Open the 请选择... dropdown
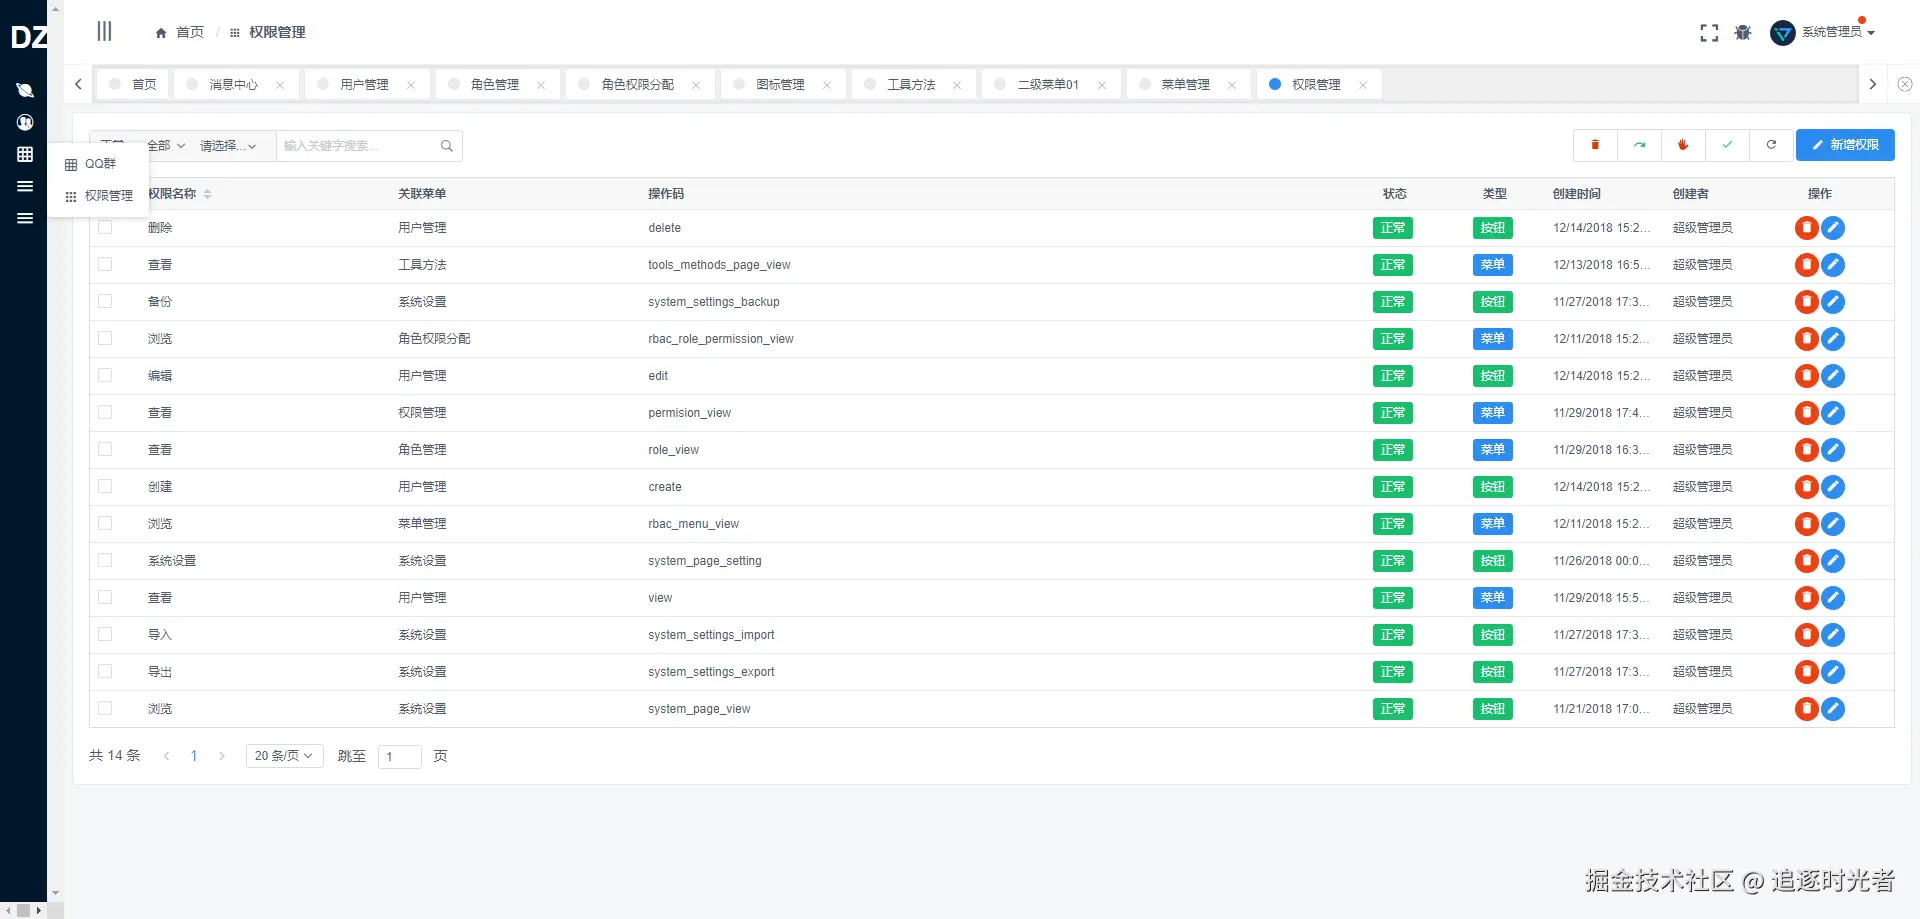The image size is (1920, 919). [228, 146]
